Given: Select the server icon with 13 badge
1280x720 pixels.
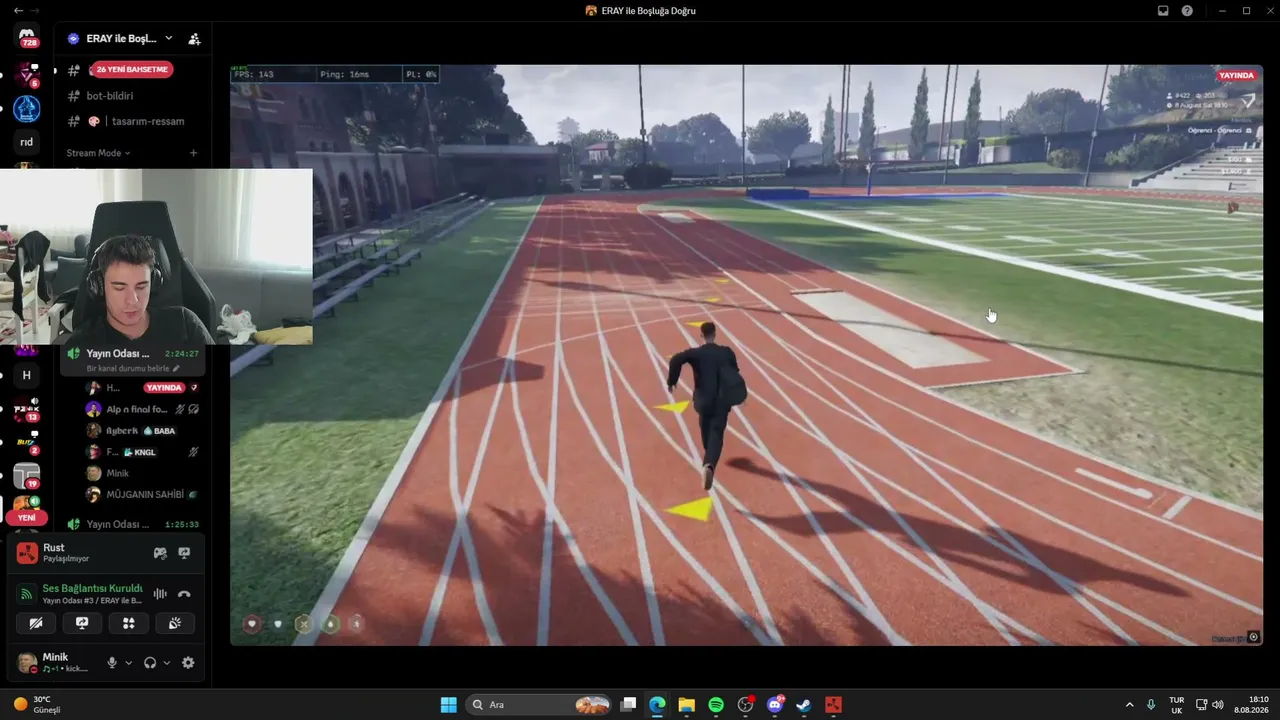Looking at the screenshot, I should tap(27, 409).
